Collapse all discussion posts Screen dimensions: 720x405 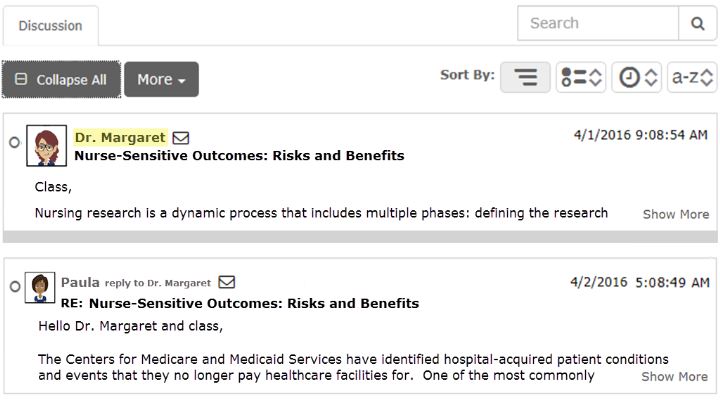coord(62,79)
